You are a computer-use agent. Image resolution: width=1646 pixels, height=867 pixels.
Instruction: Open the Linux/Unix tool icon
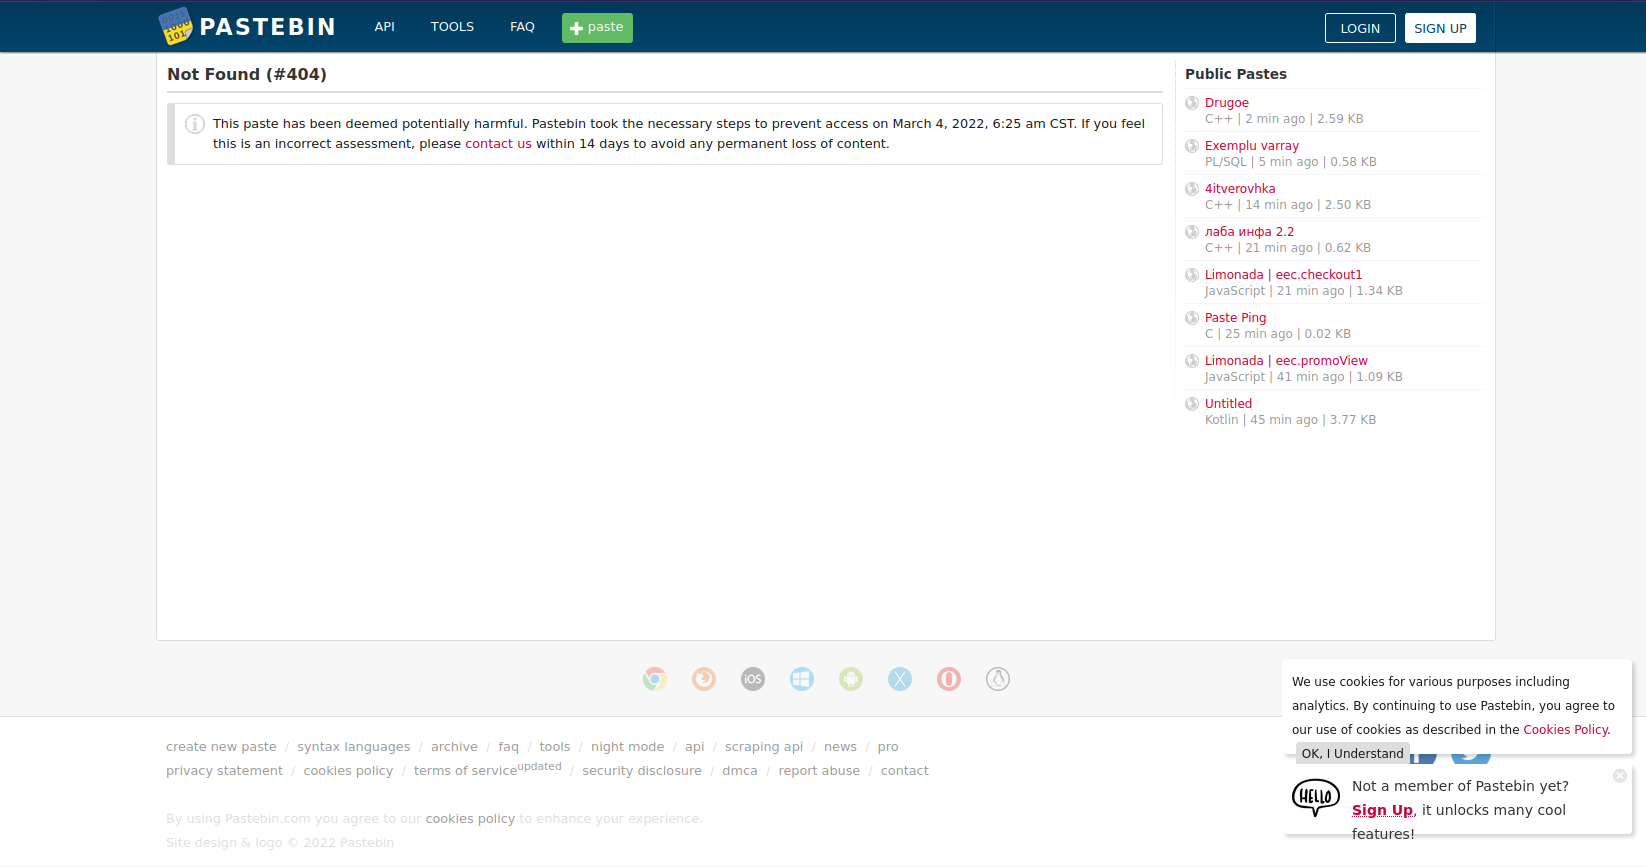click(998, 679)
